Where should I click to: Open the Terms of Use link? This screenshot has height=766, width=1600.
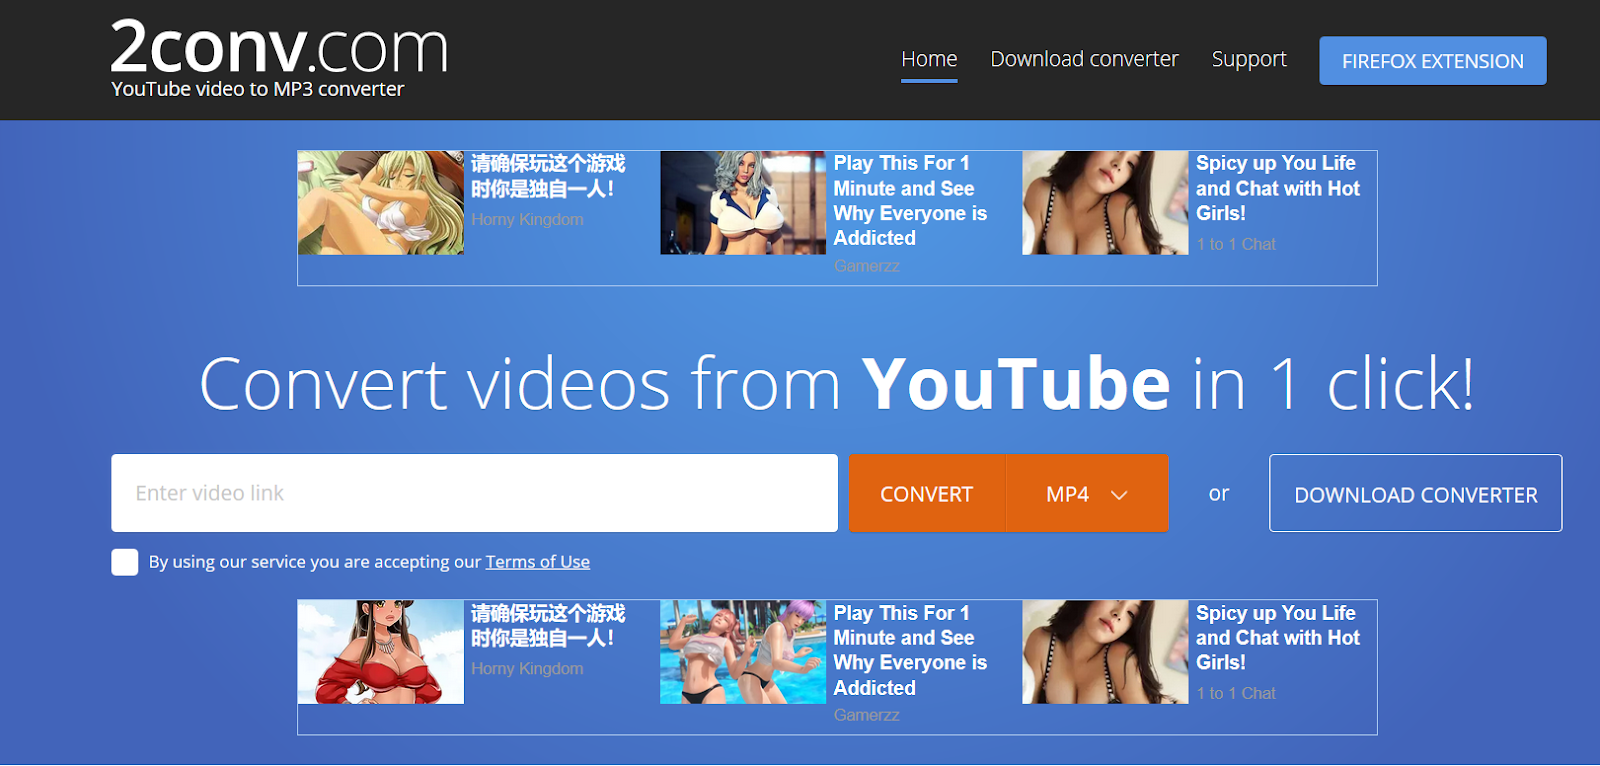(538, 562)
